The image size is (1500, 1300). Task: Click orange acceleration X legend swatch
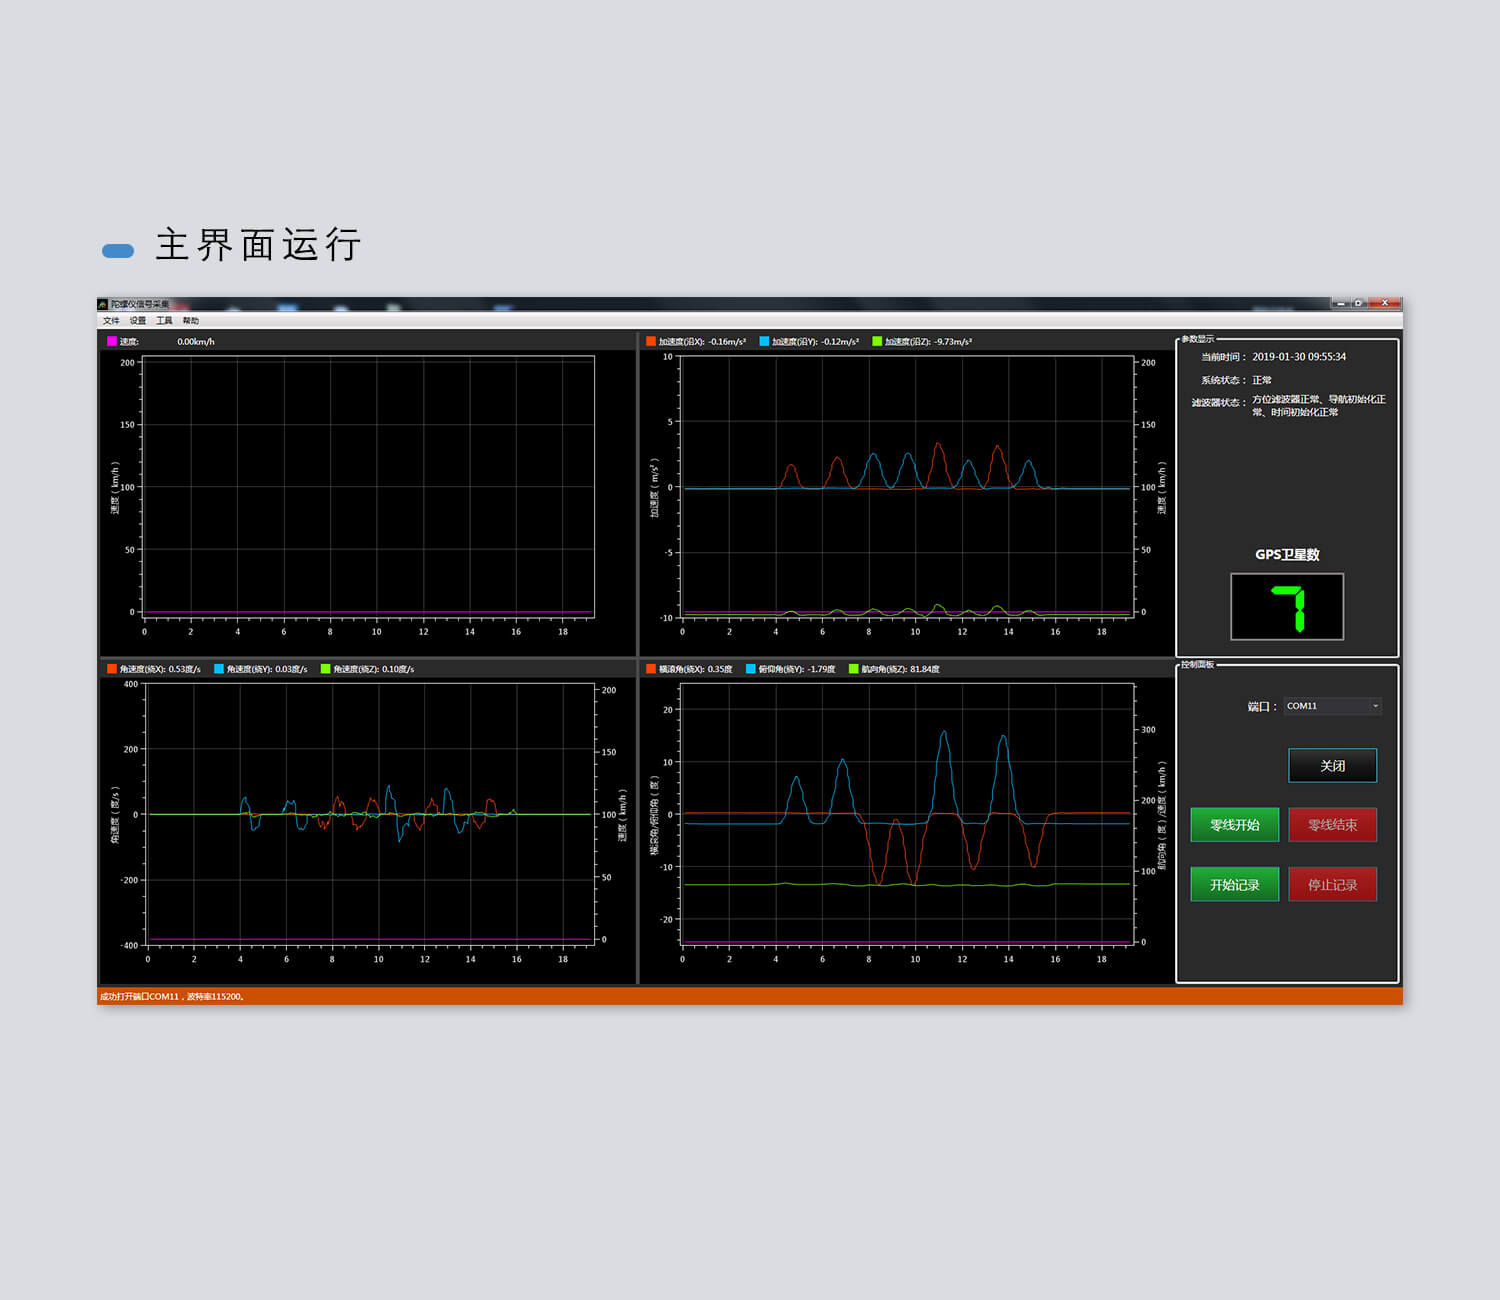(651, 342)
